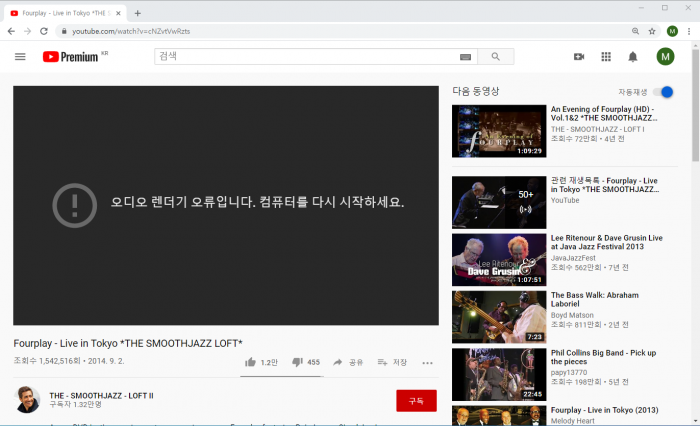
Task: Open Chrome profile M icon
Action: pos(672,31)
